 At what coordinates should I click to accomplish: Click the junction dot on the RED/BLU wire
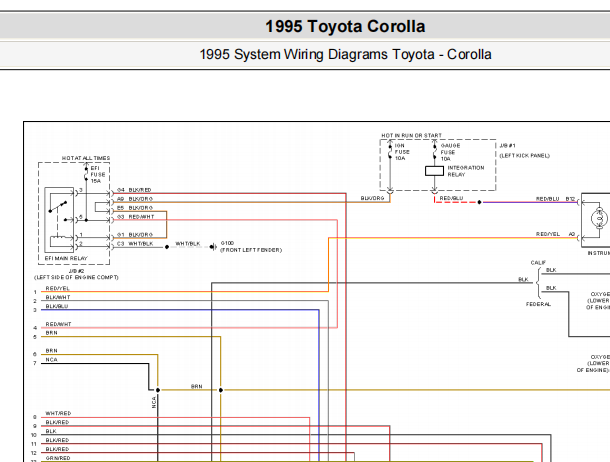coord(479,202)
